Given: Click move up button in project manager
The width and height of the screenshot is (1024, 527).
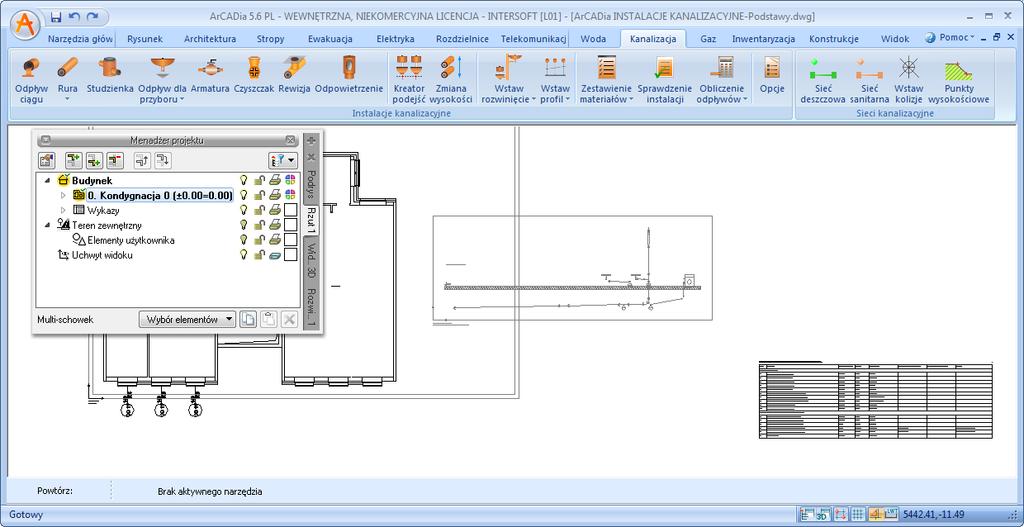Looking at the screenshot, I should pos(142,159).
